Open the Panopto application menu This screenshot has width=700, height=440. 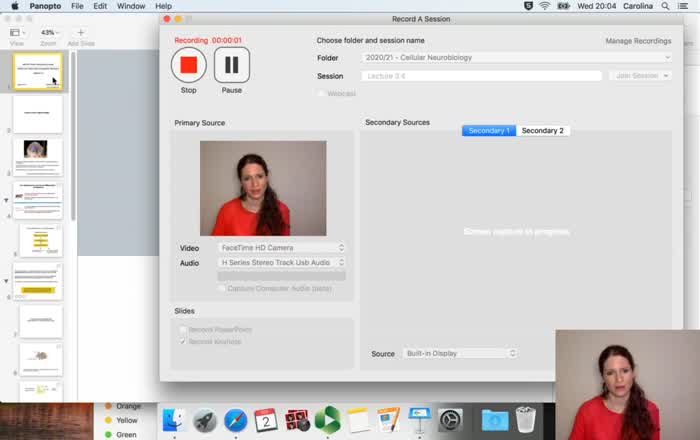coord(45,6)
